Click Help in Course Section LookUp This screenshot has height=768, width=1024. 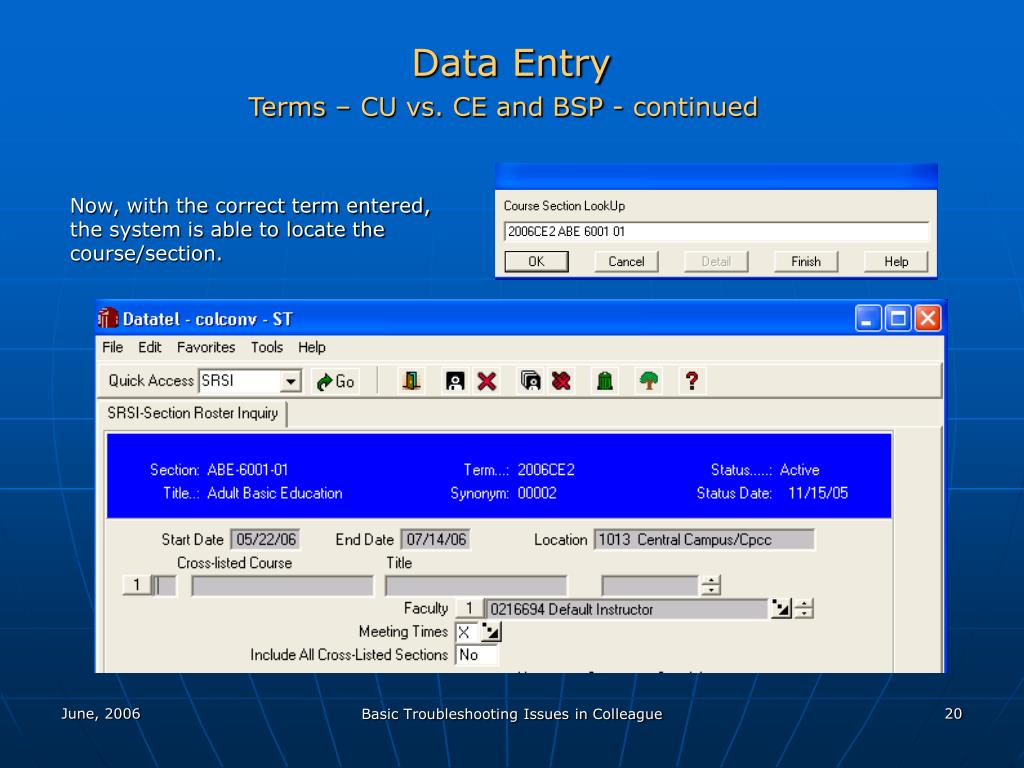(x=896, y=262)
